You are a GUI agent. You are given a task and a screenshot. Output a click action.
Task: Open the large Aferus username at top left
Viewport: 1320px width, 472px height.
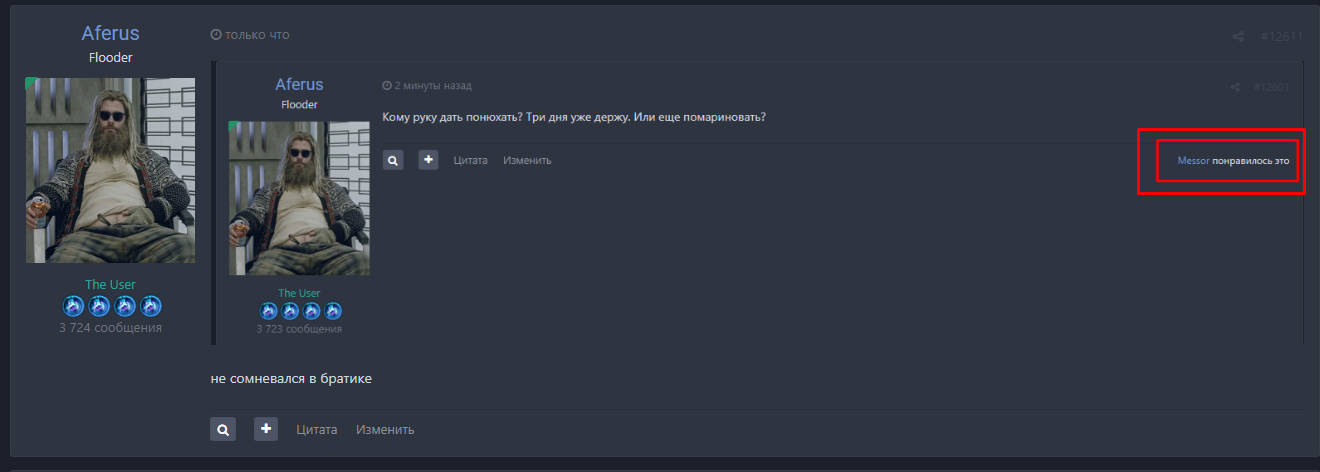point(110,34)
